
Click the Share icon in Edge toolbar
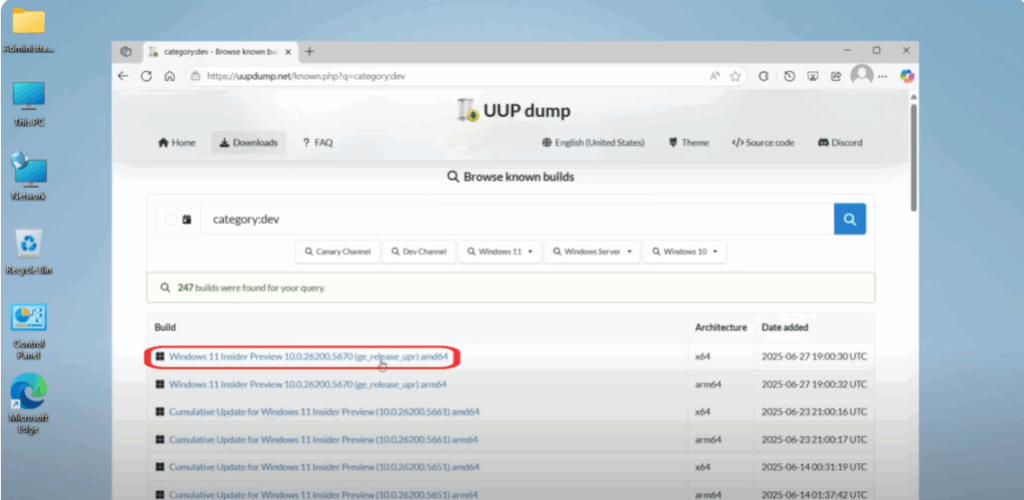836,76
